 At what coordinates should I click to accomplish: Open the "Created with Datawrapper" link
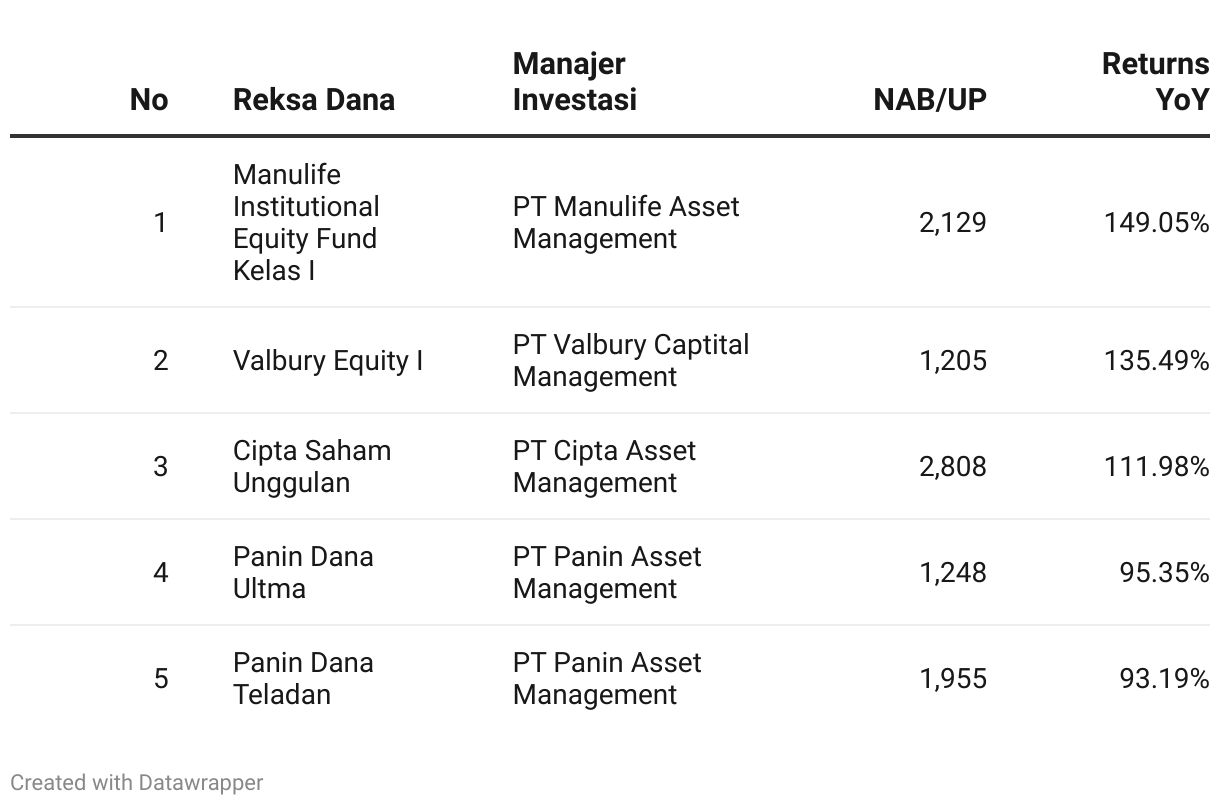137,782
